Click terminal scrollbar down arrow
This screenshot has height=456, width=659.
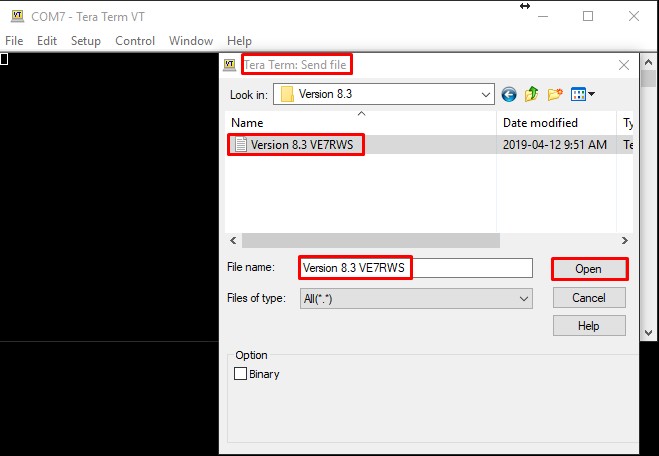648,333
